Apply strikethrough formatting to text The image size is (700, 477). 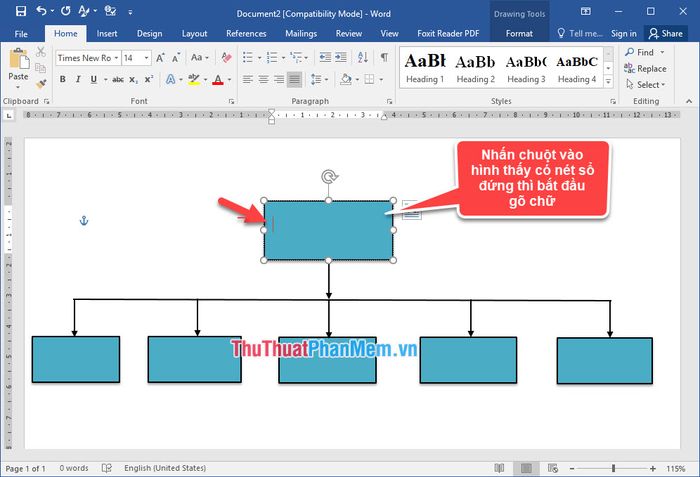point(118,79)
